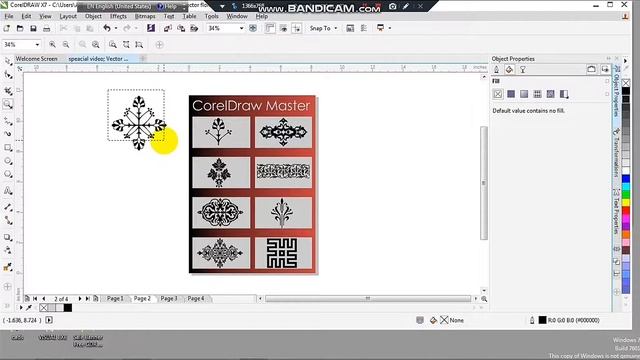
Task: Click the Search Content icon
Action: pos(151,28)
